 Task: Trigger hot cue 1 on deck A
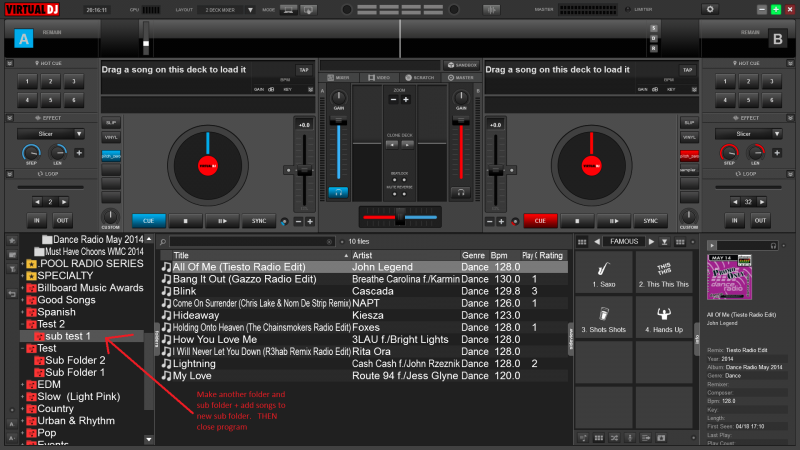coord(28,81)
